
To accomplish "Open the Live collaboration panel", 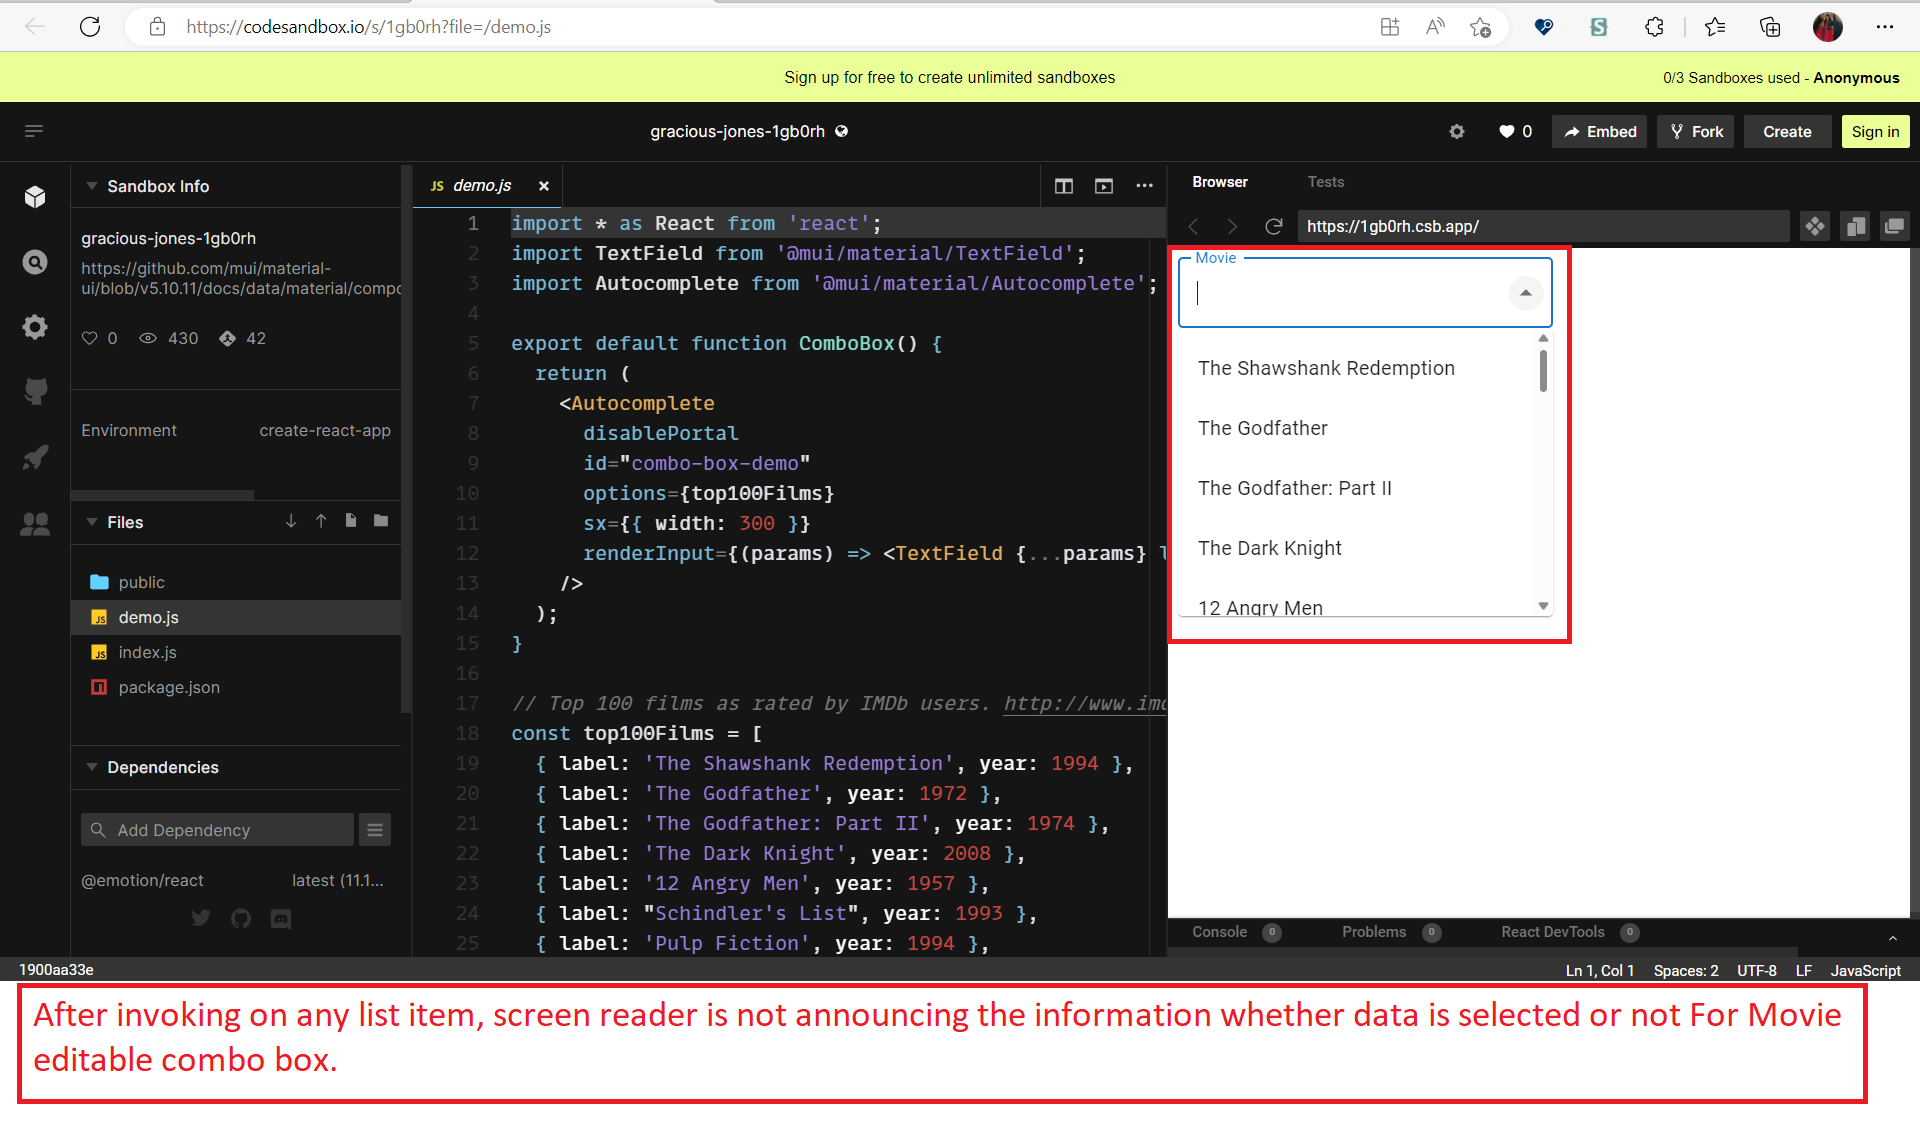I will pyautogui.click(x=35, y=523).
